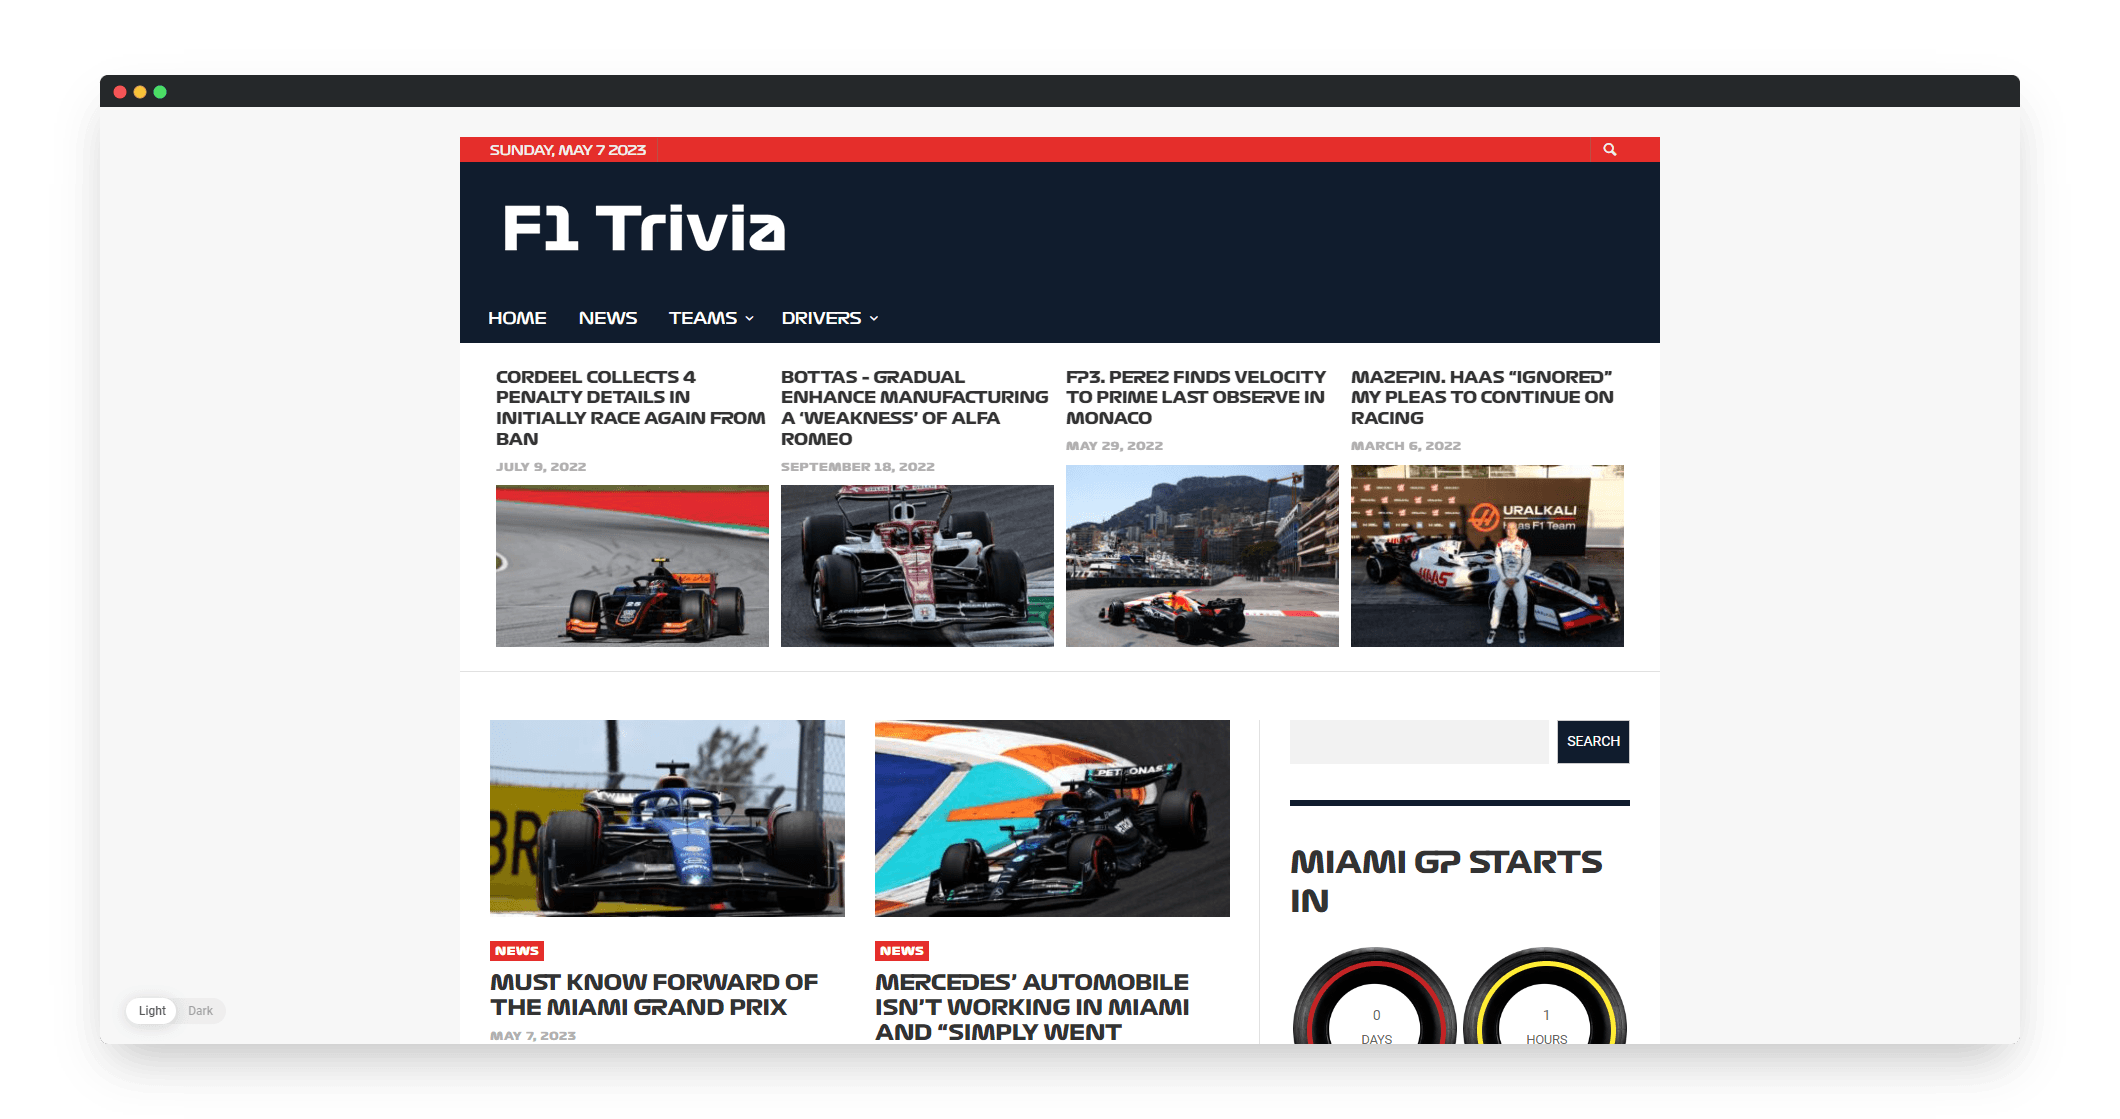The image size is (2120, 1119).
Task: Click the Uralkali Haas car thumbnail
Action: [x=1487, y=556]
